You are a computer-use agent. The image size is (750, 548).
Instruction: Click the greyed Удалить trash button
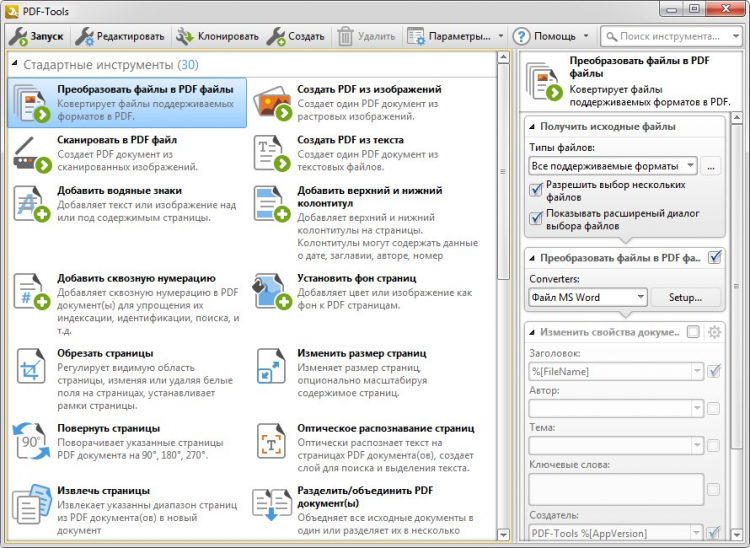[x=366, y=36]
